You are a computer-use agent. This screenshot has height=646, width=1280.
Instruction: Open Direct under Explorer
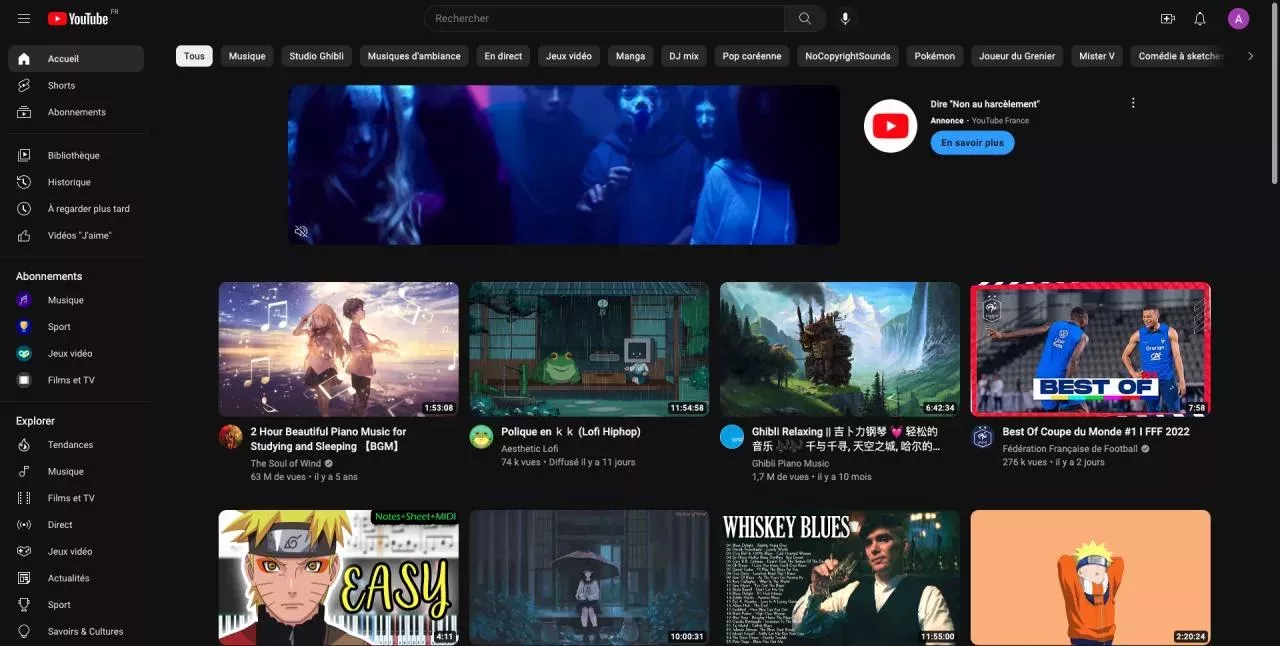[76, 525]
